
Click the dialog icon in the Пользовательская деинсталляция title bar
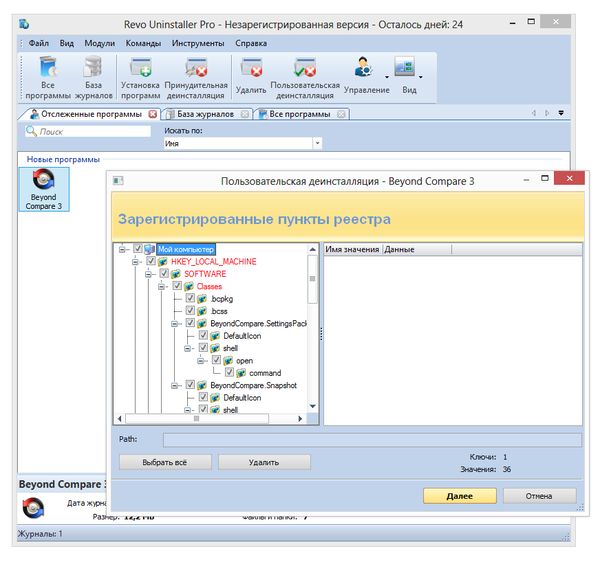pos(118,181)
